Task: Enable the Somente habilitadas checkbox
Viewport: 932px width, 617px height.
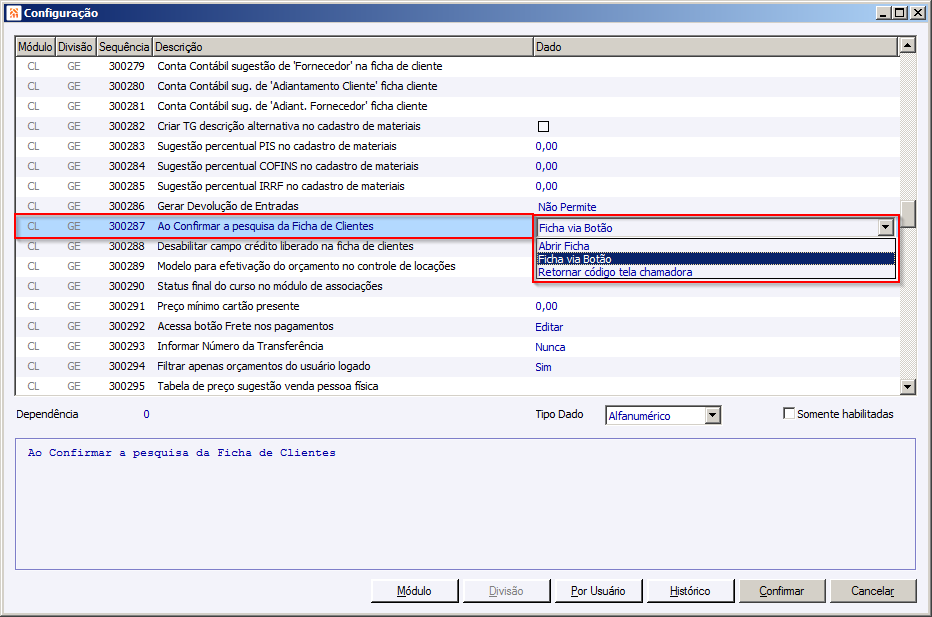Action: click(x=789, y=413)
